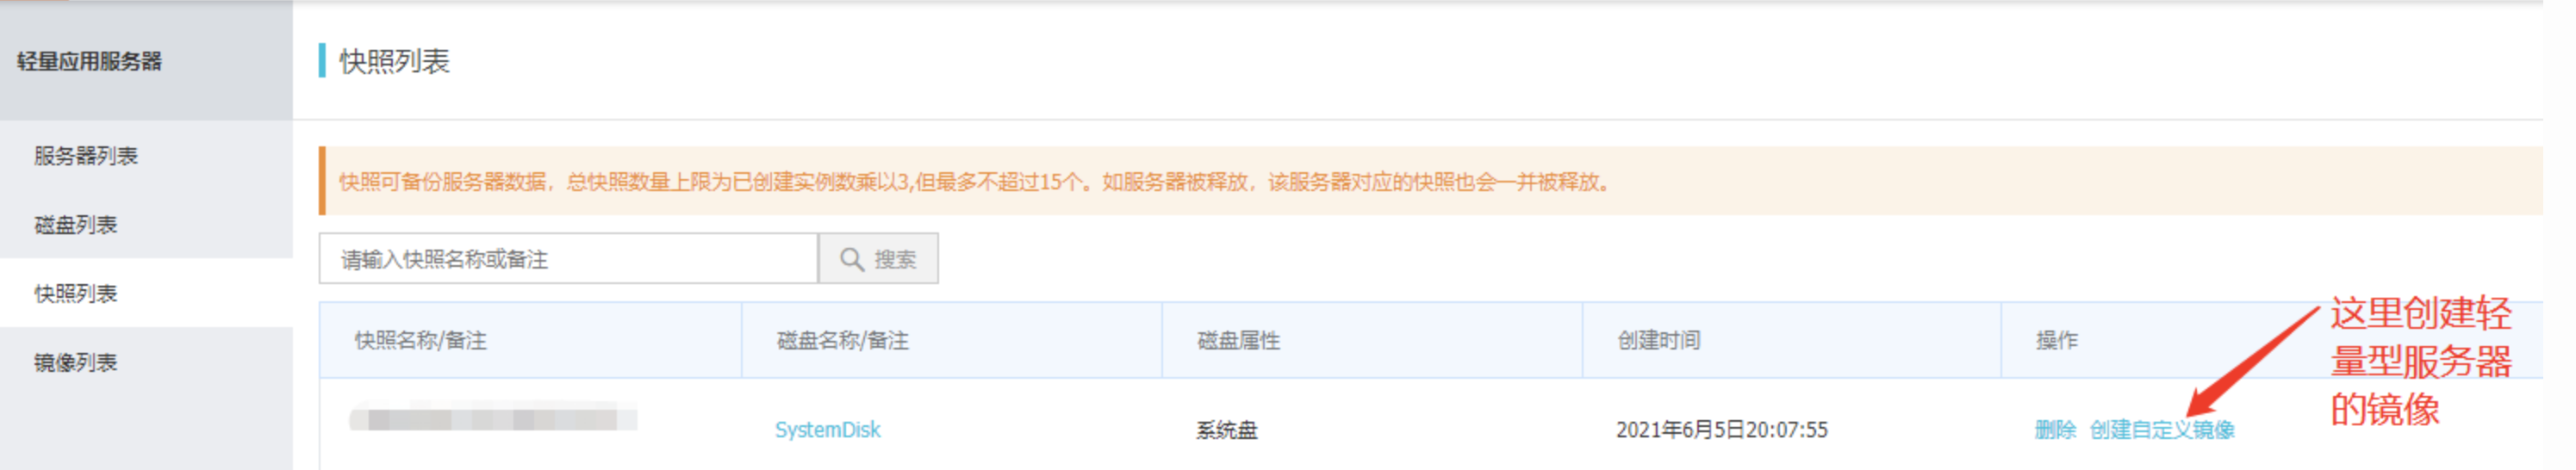
Task: Click the 系统盘 disk attribute cell
Action: [1226, 430]
